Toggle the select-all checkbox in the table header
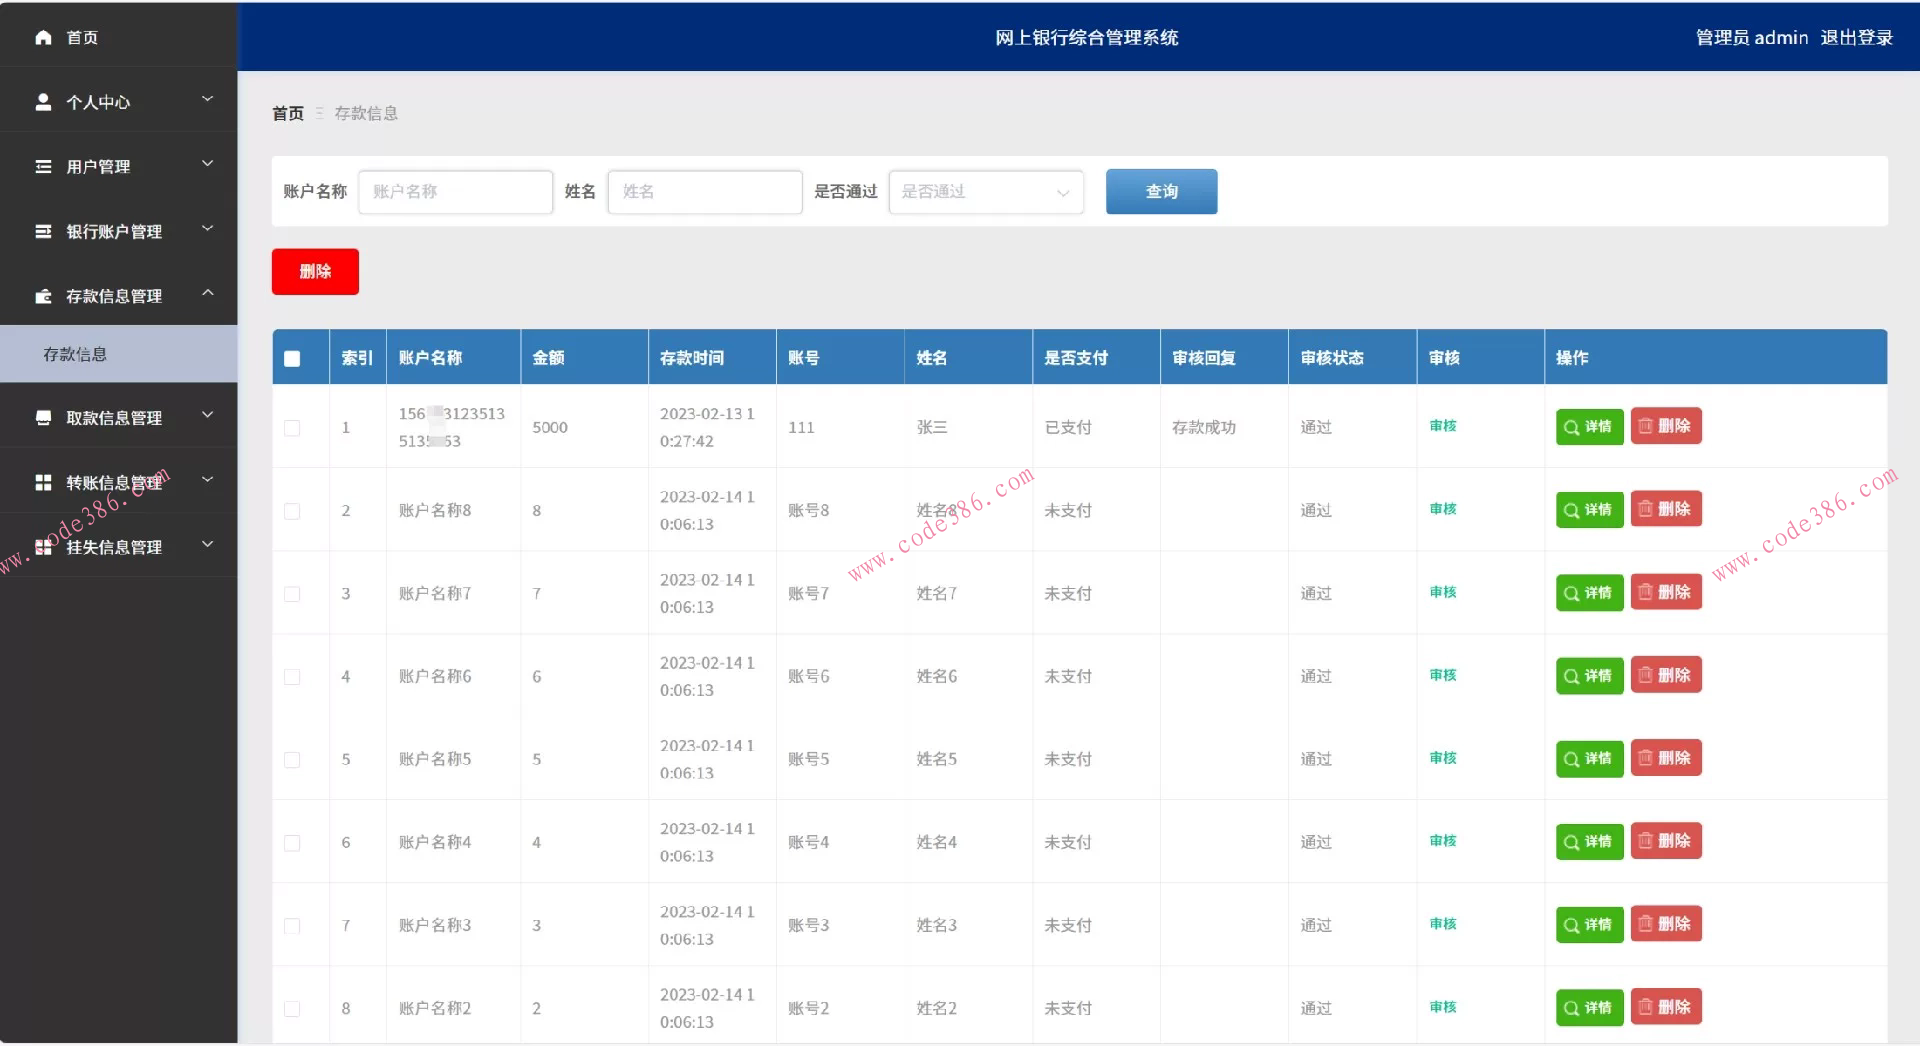The width and height of the screenshot is (1920, 1046). point(291,357)
